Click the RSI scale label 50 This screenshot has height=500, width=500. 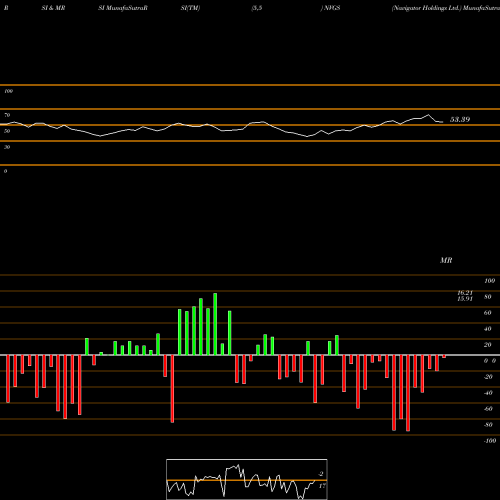tap(7, 131)
